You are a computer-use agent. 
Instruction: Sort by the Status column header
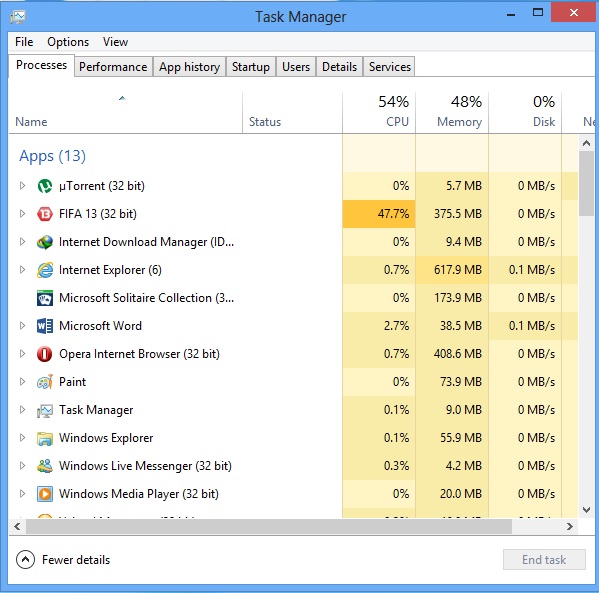pos(292,113)
